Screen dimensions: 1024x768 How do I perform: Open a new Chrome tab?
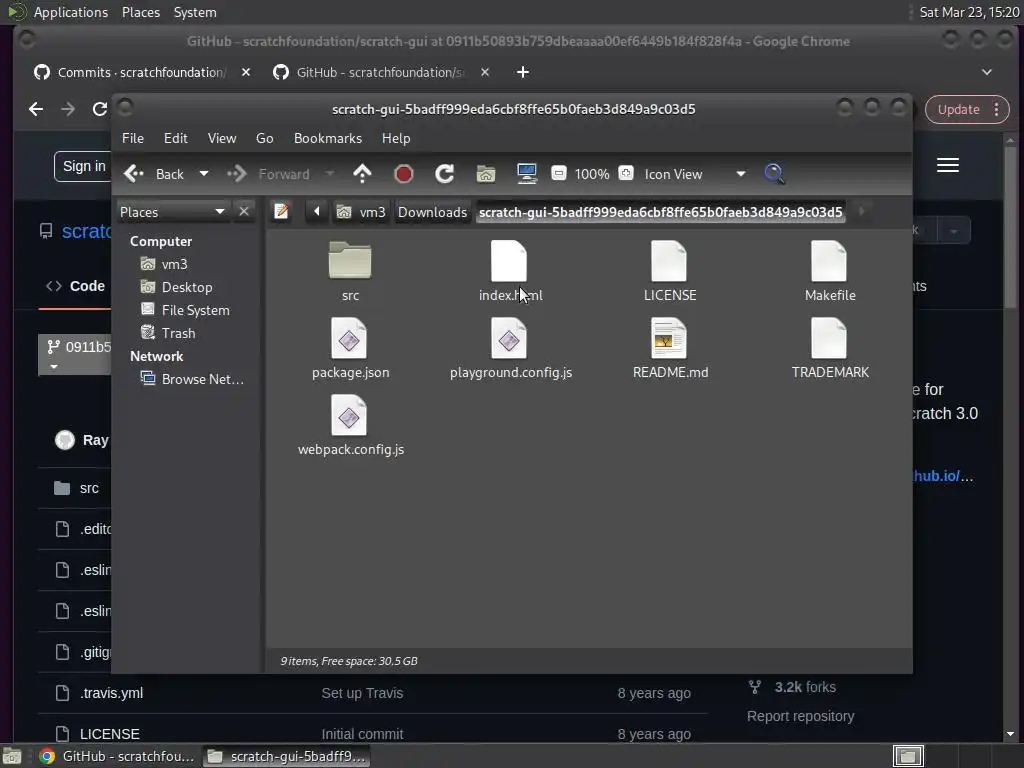pos(522,72)
